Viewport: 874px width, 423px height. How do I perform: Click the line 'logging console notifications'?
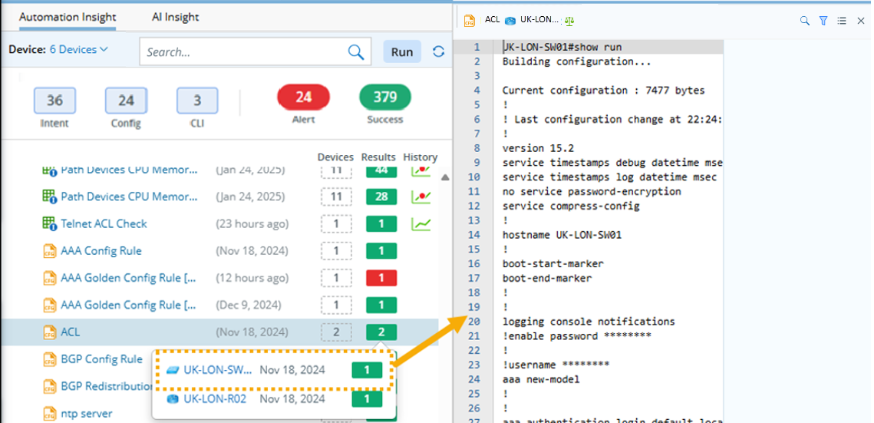coord(589,322)
